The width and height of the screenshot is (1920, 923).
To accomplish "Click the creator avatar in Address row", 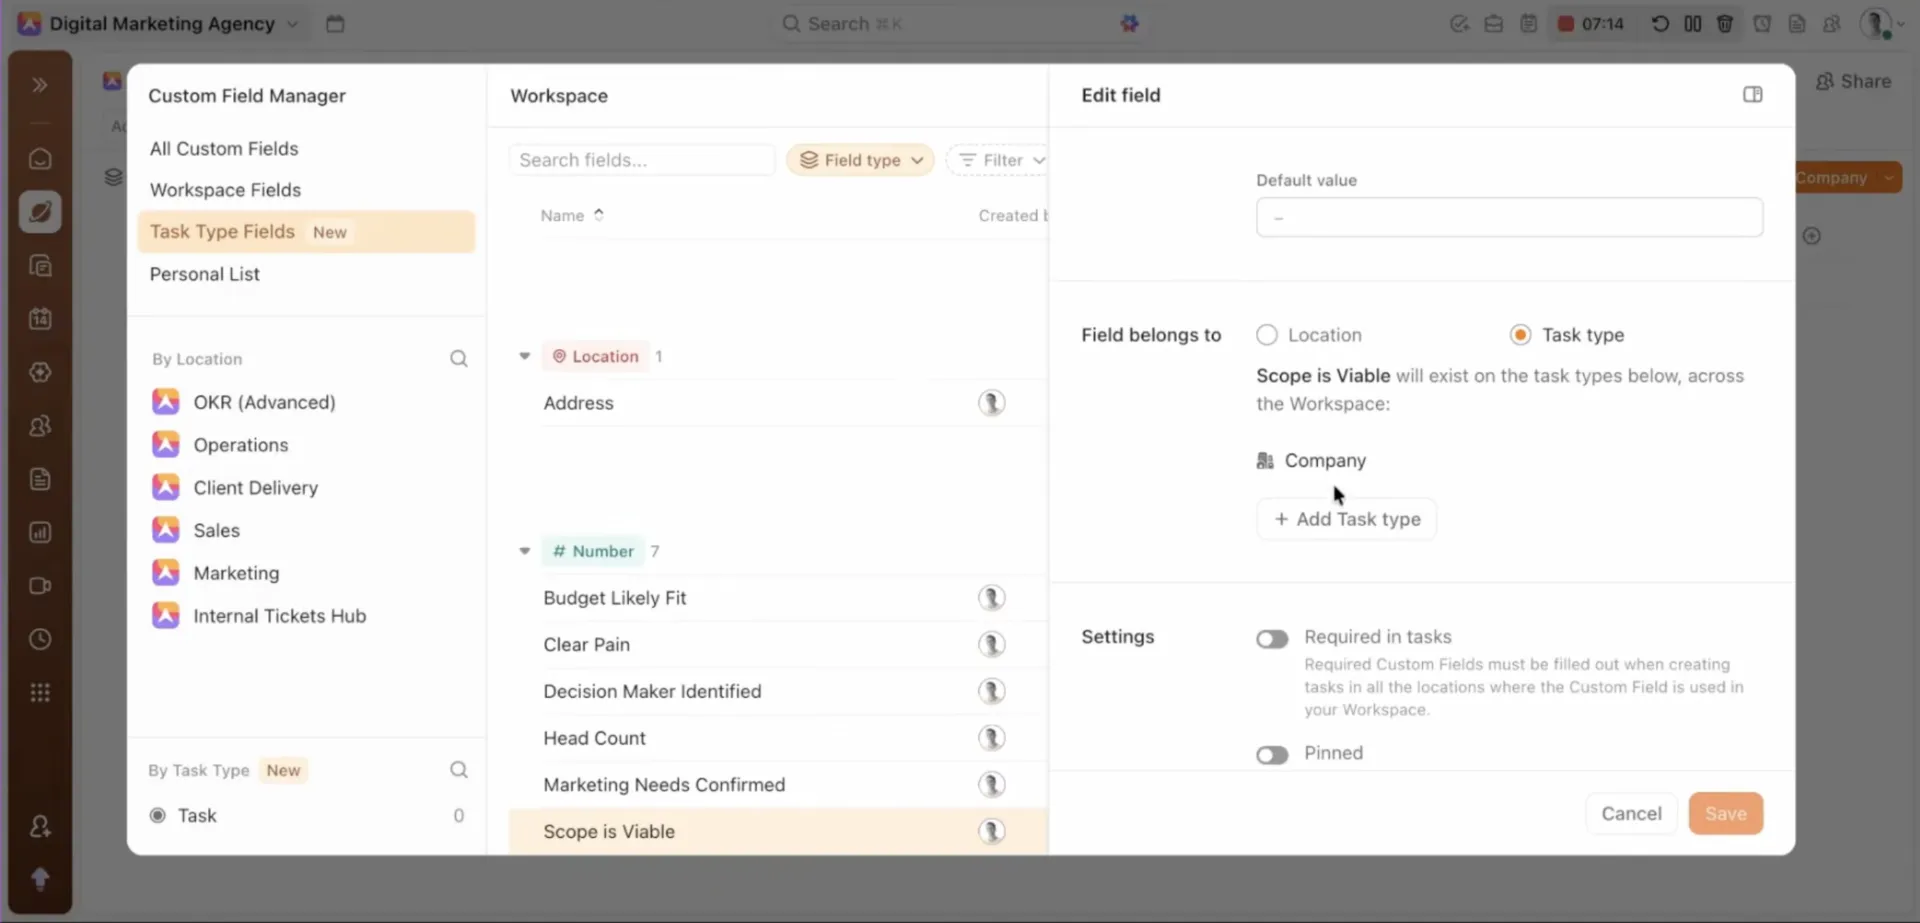I will click(x=991, y=403).
